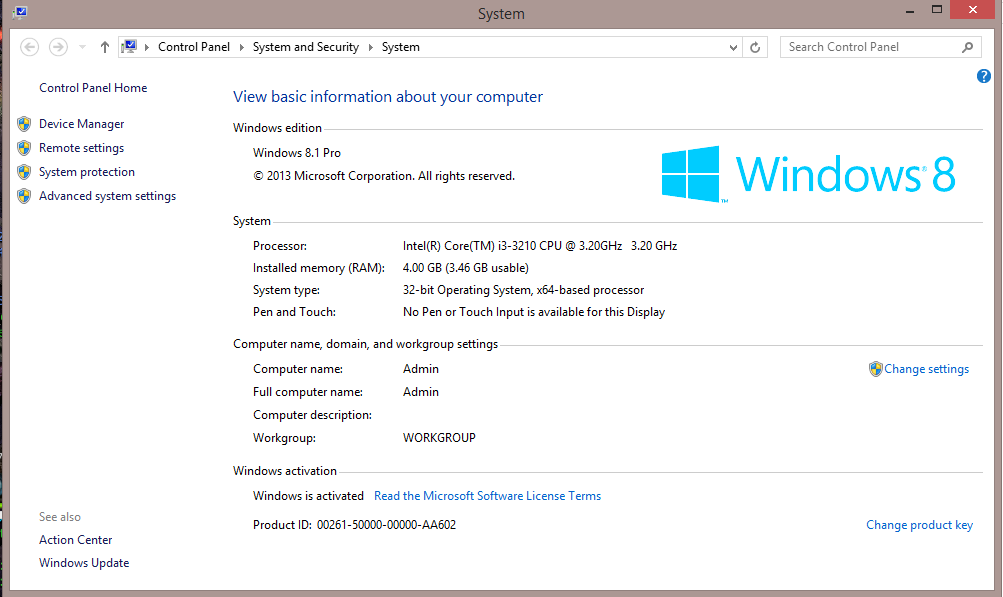The image size is (1003, 597).
Task: Select System breadcrumb item
Action: (x=400, y=47)
